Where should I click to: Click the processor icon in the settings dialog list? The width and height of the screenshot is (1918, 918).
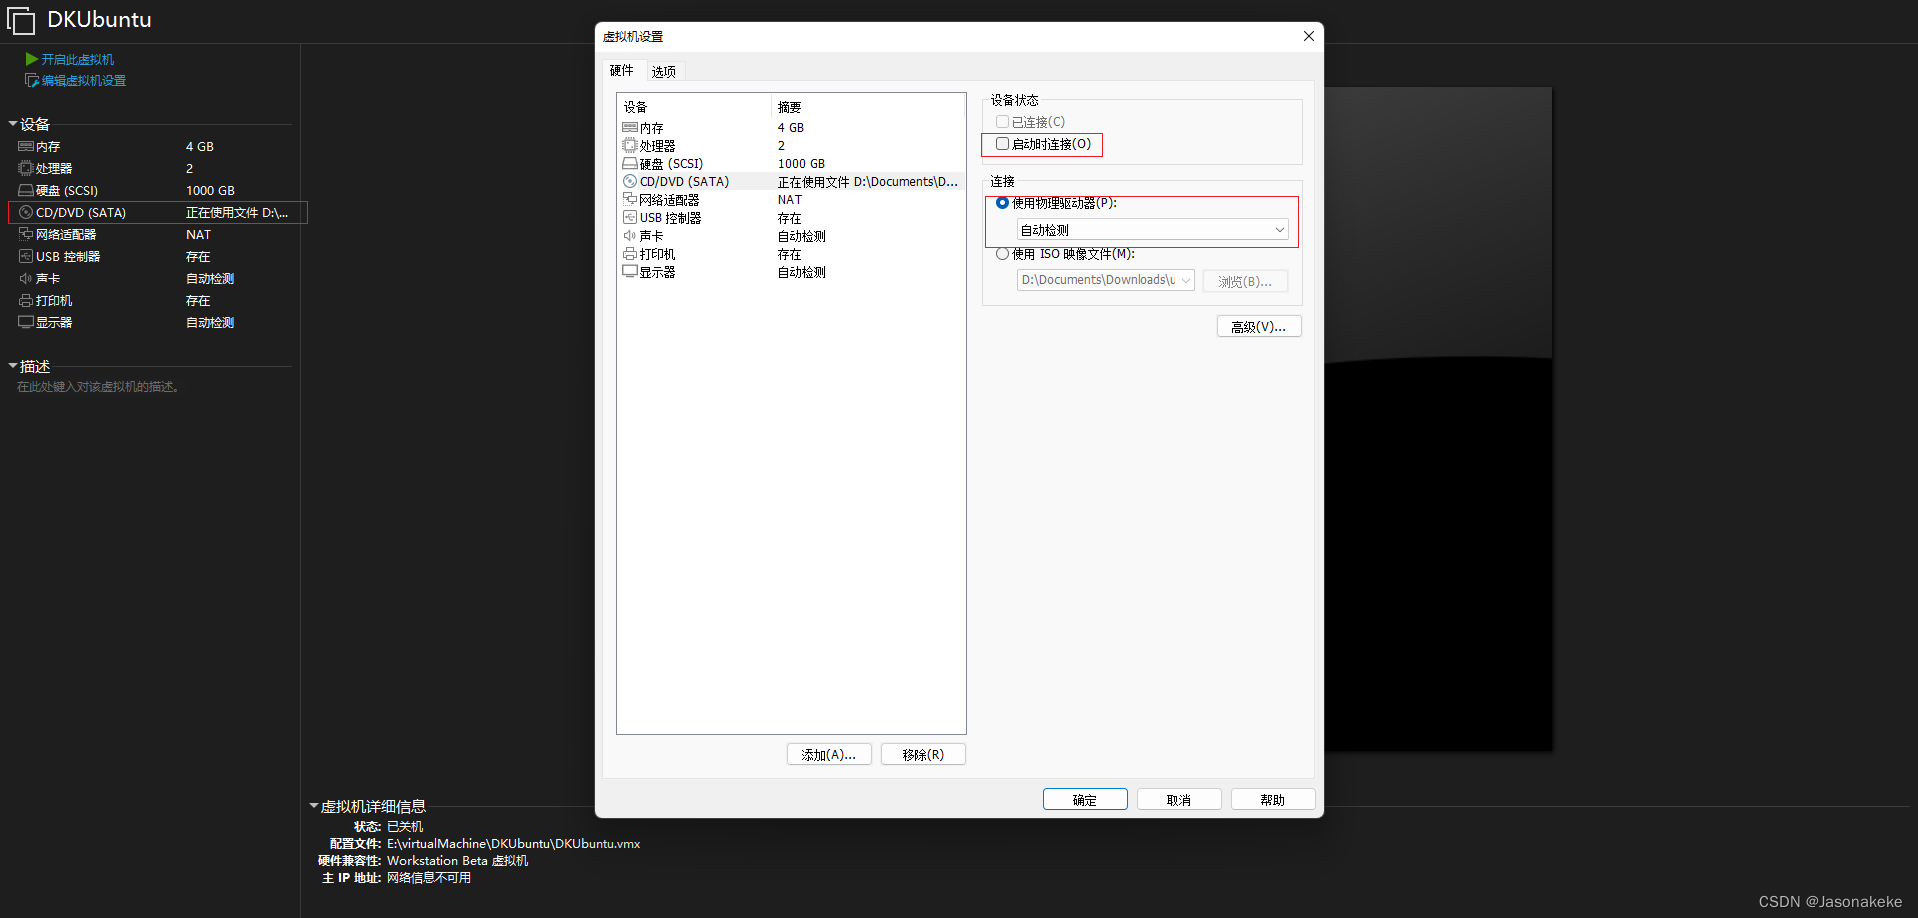[630, 145]
